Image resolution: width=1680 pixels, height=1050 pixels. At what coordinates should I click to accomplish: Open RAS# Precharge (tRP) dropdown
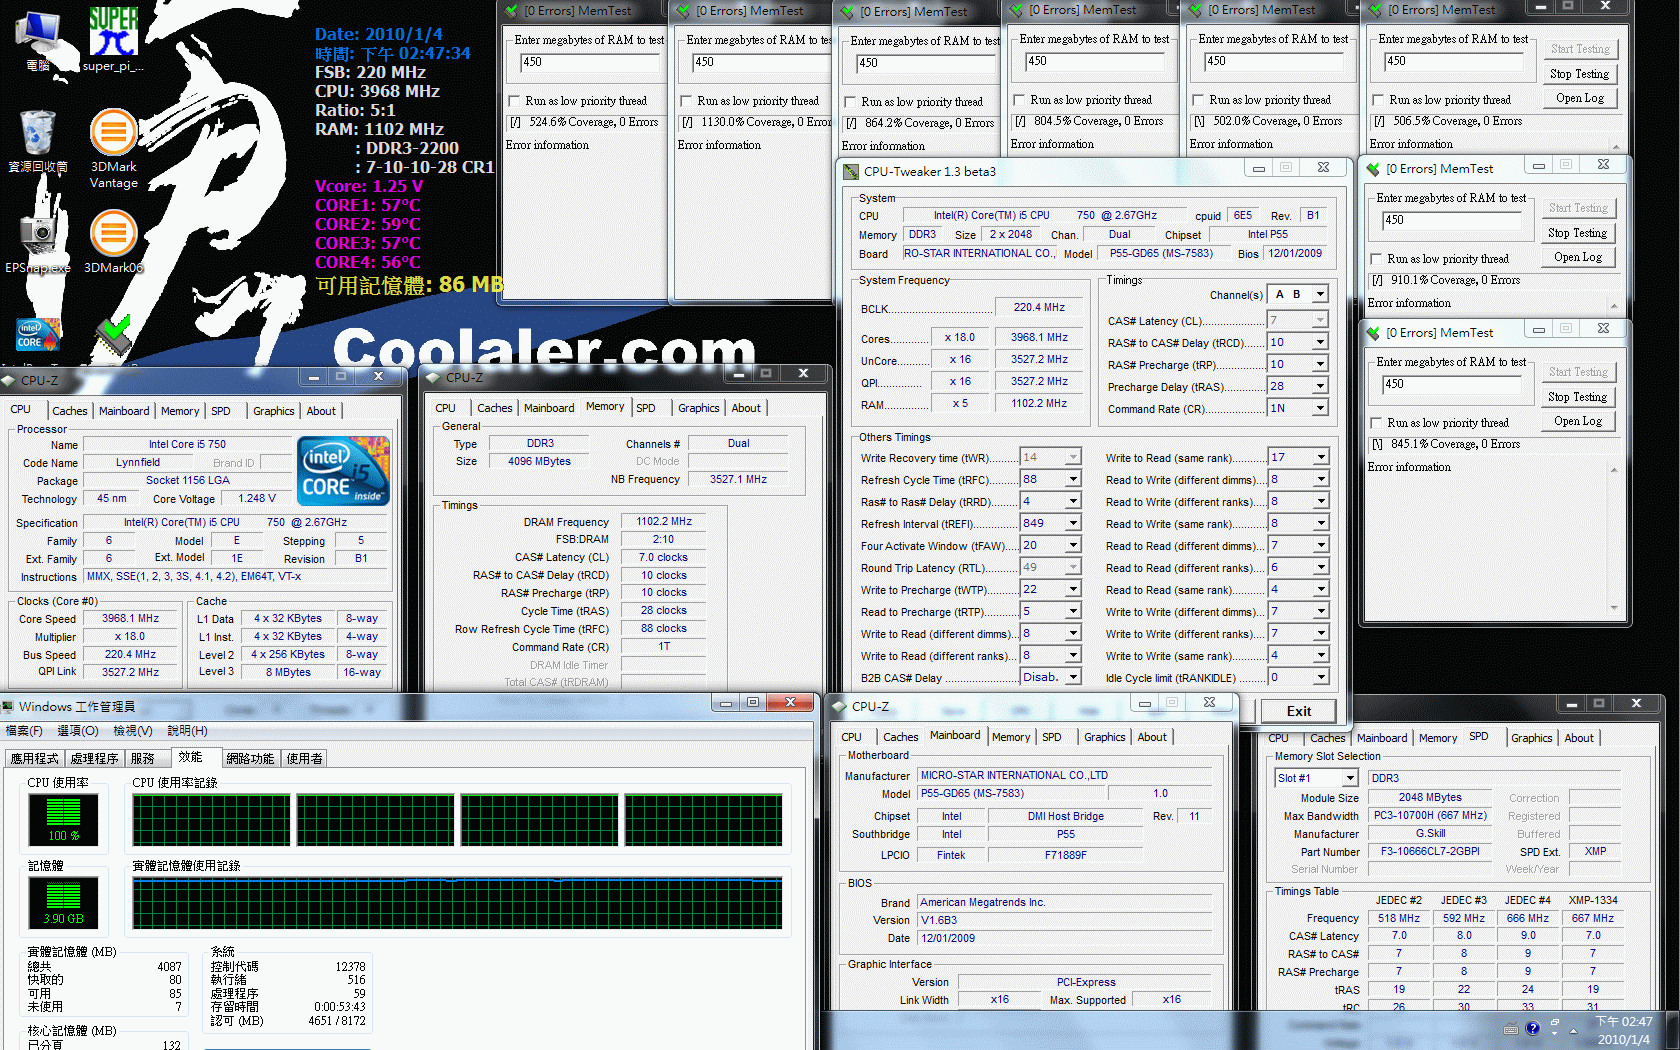(x=1320, y=364)
